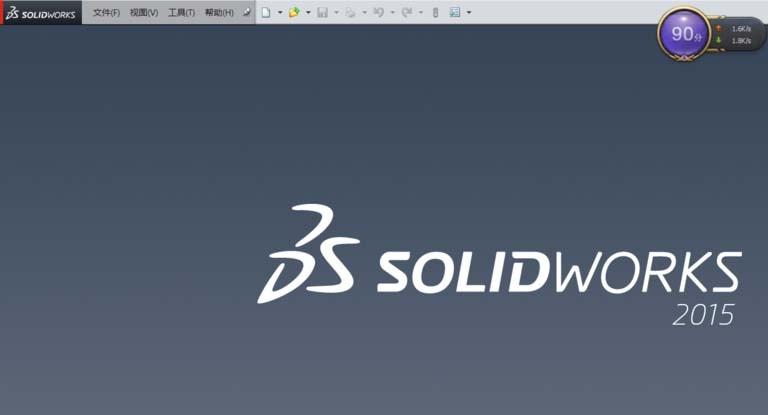Open the 帮助(H) menu

click(x=219, y=13)
